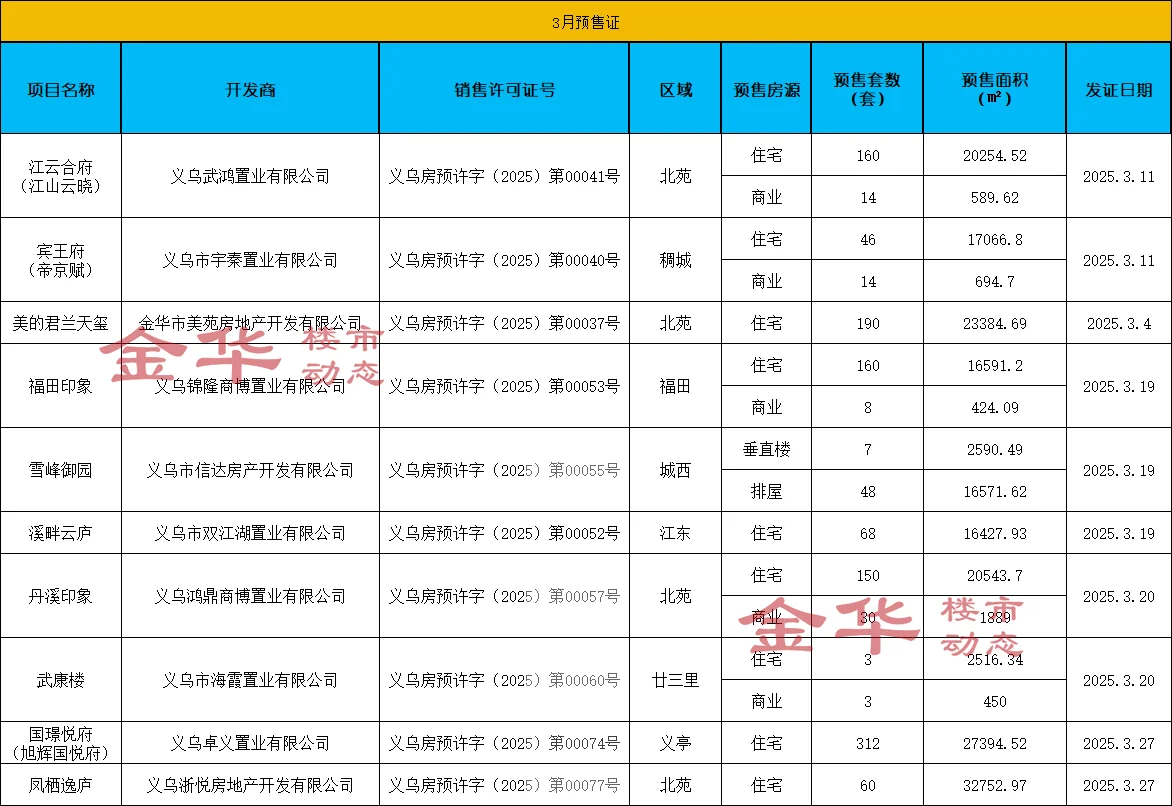Click permit number 第00041号 cell

(505, 176)
